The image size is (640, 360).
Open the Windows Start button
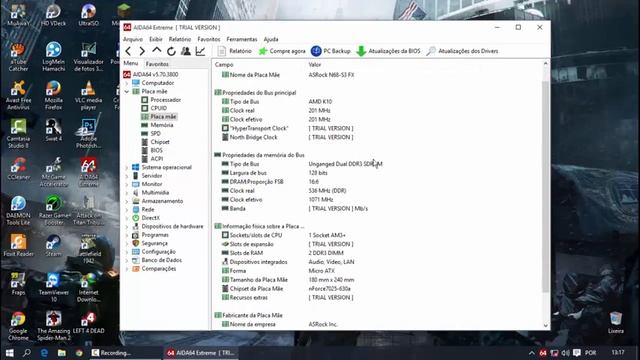pyautogui.click(x=9, y=353)
